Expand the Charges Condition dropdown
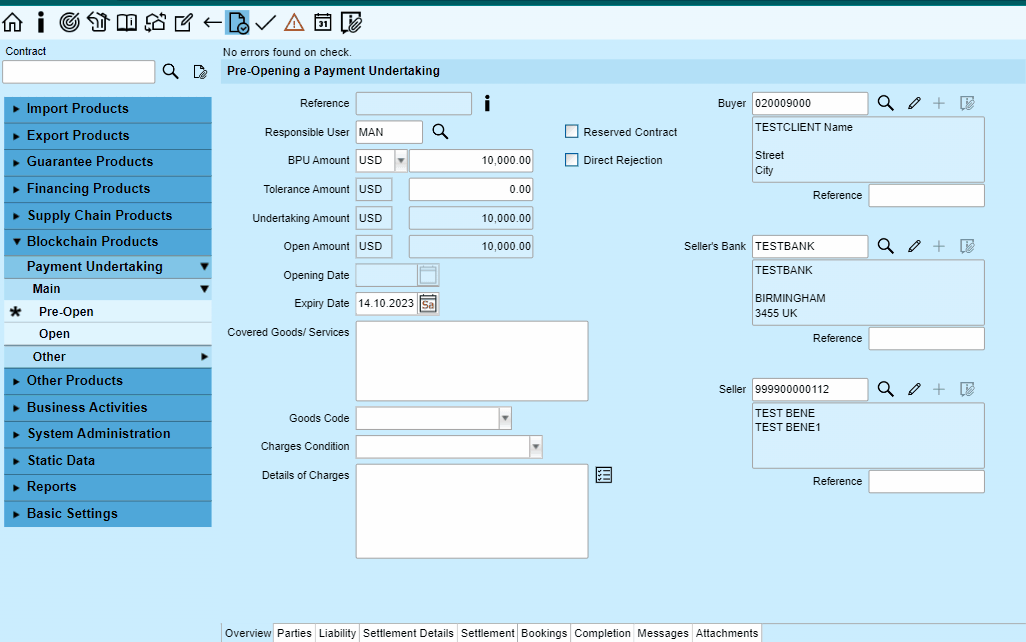 coord(536,446)
